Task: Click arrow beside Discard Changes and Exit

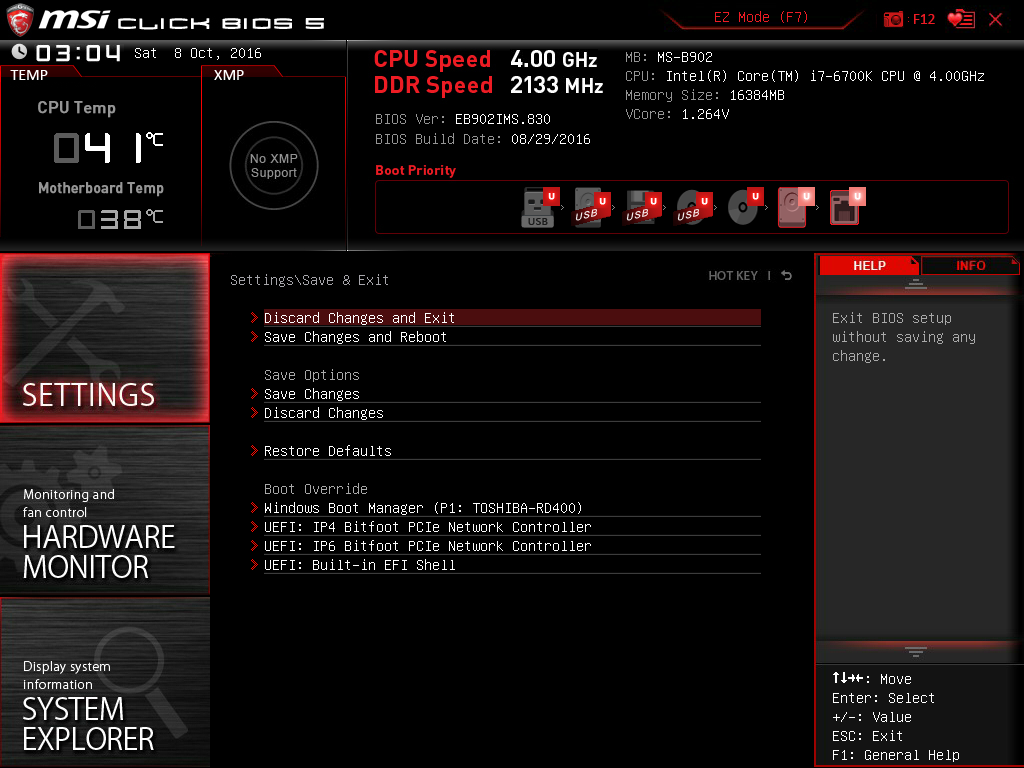Action: tap(255, 318)
